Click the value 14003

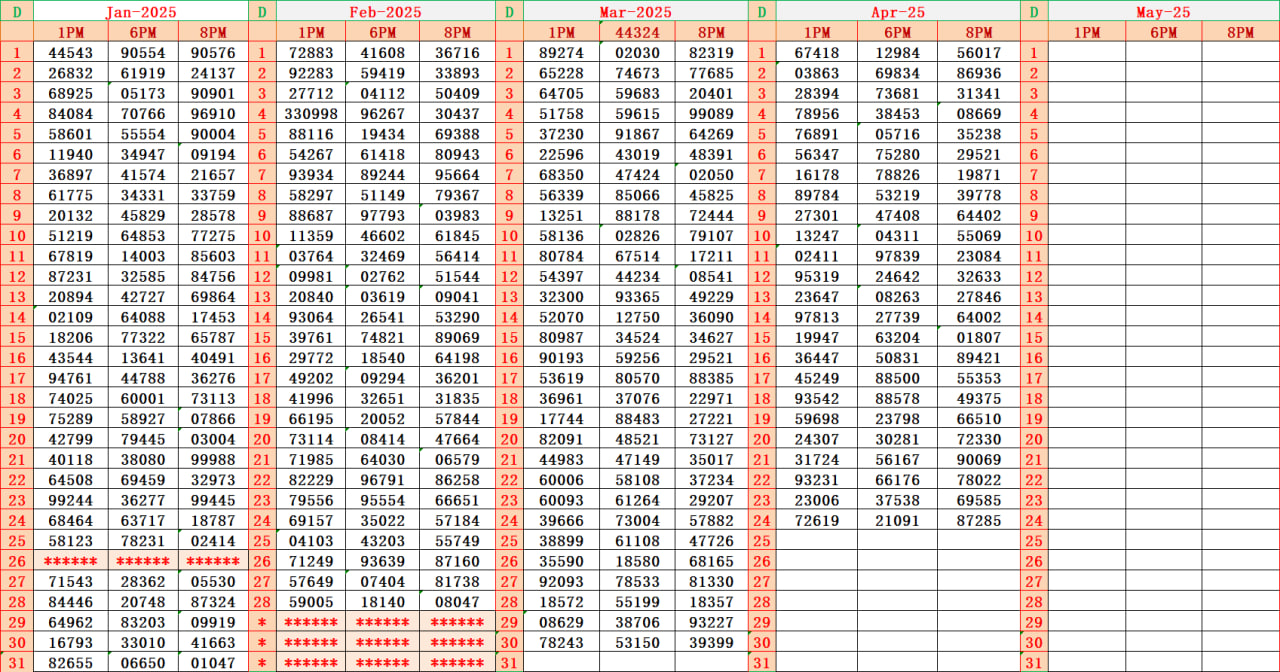click(143, 256)
